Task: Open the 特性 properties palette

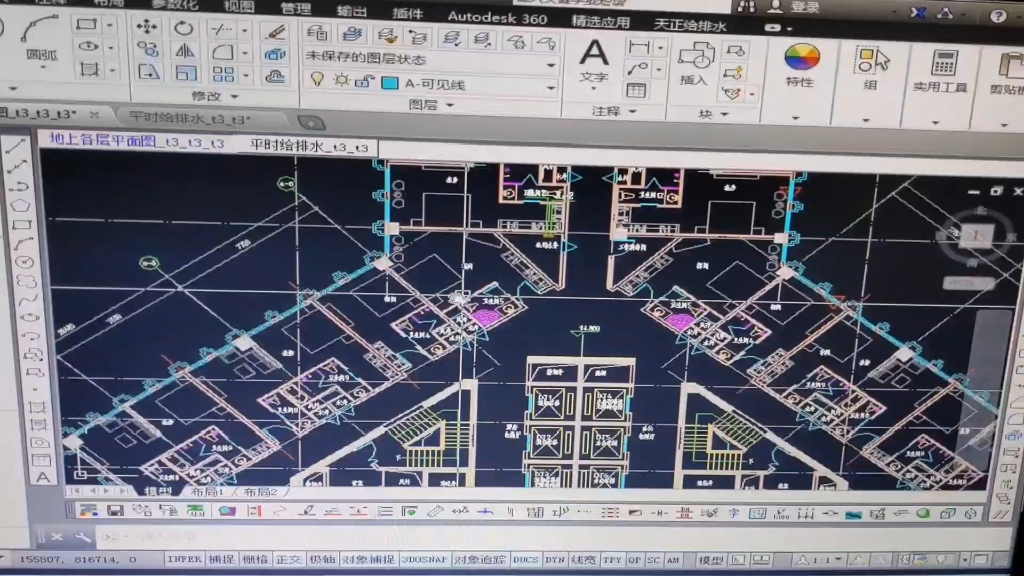Action: (800, 57)
